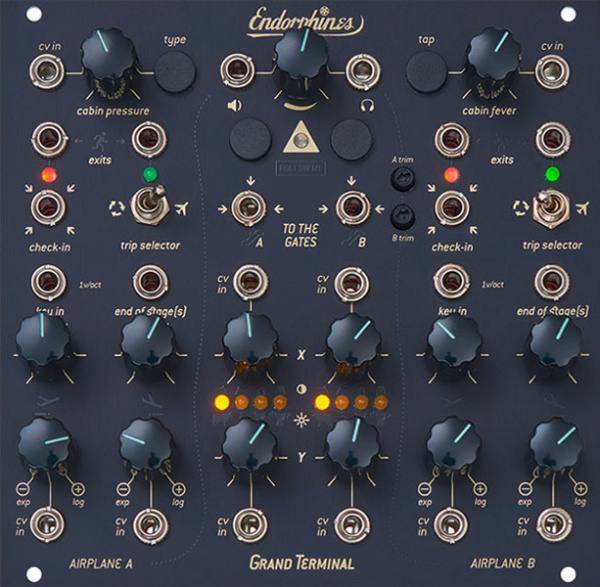Click the AIRPLANE A label
Image resolution: width=600 pixels, height=587 pixels.
101,564
